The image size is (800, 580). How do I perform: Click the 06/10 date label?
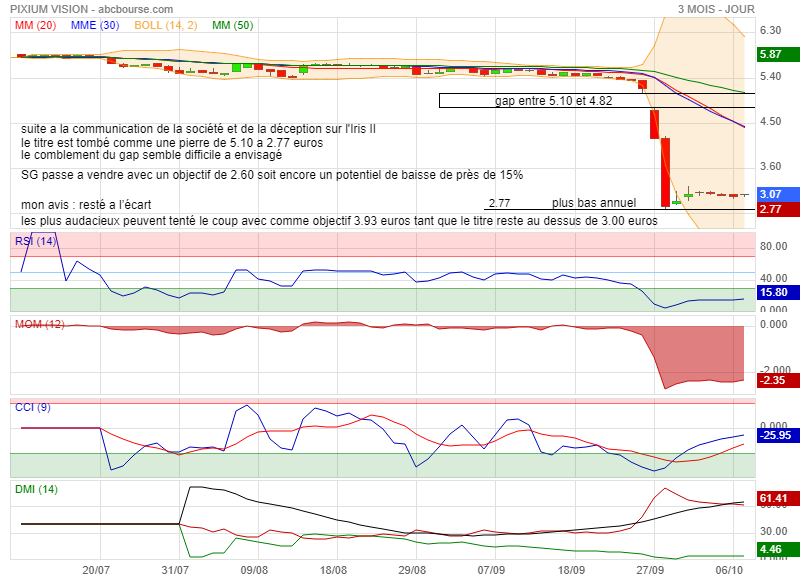coord(730,570)
